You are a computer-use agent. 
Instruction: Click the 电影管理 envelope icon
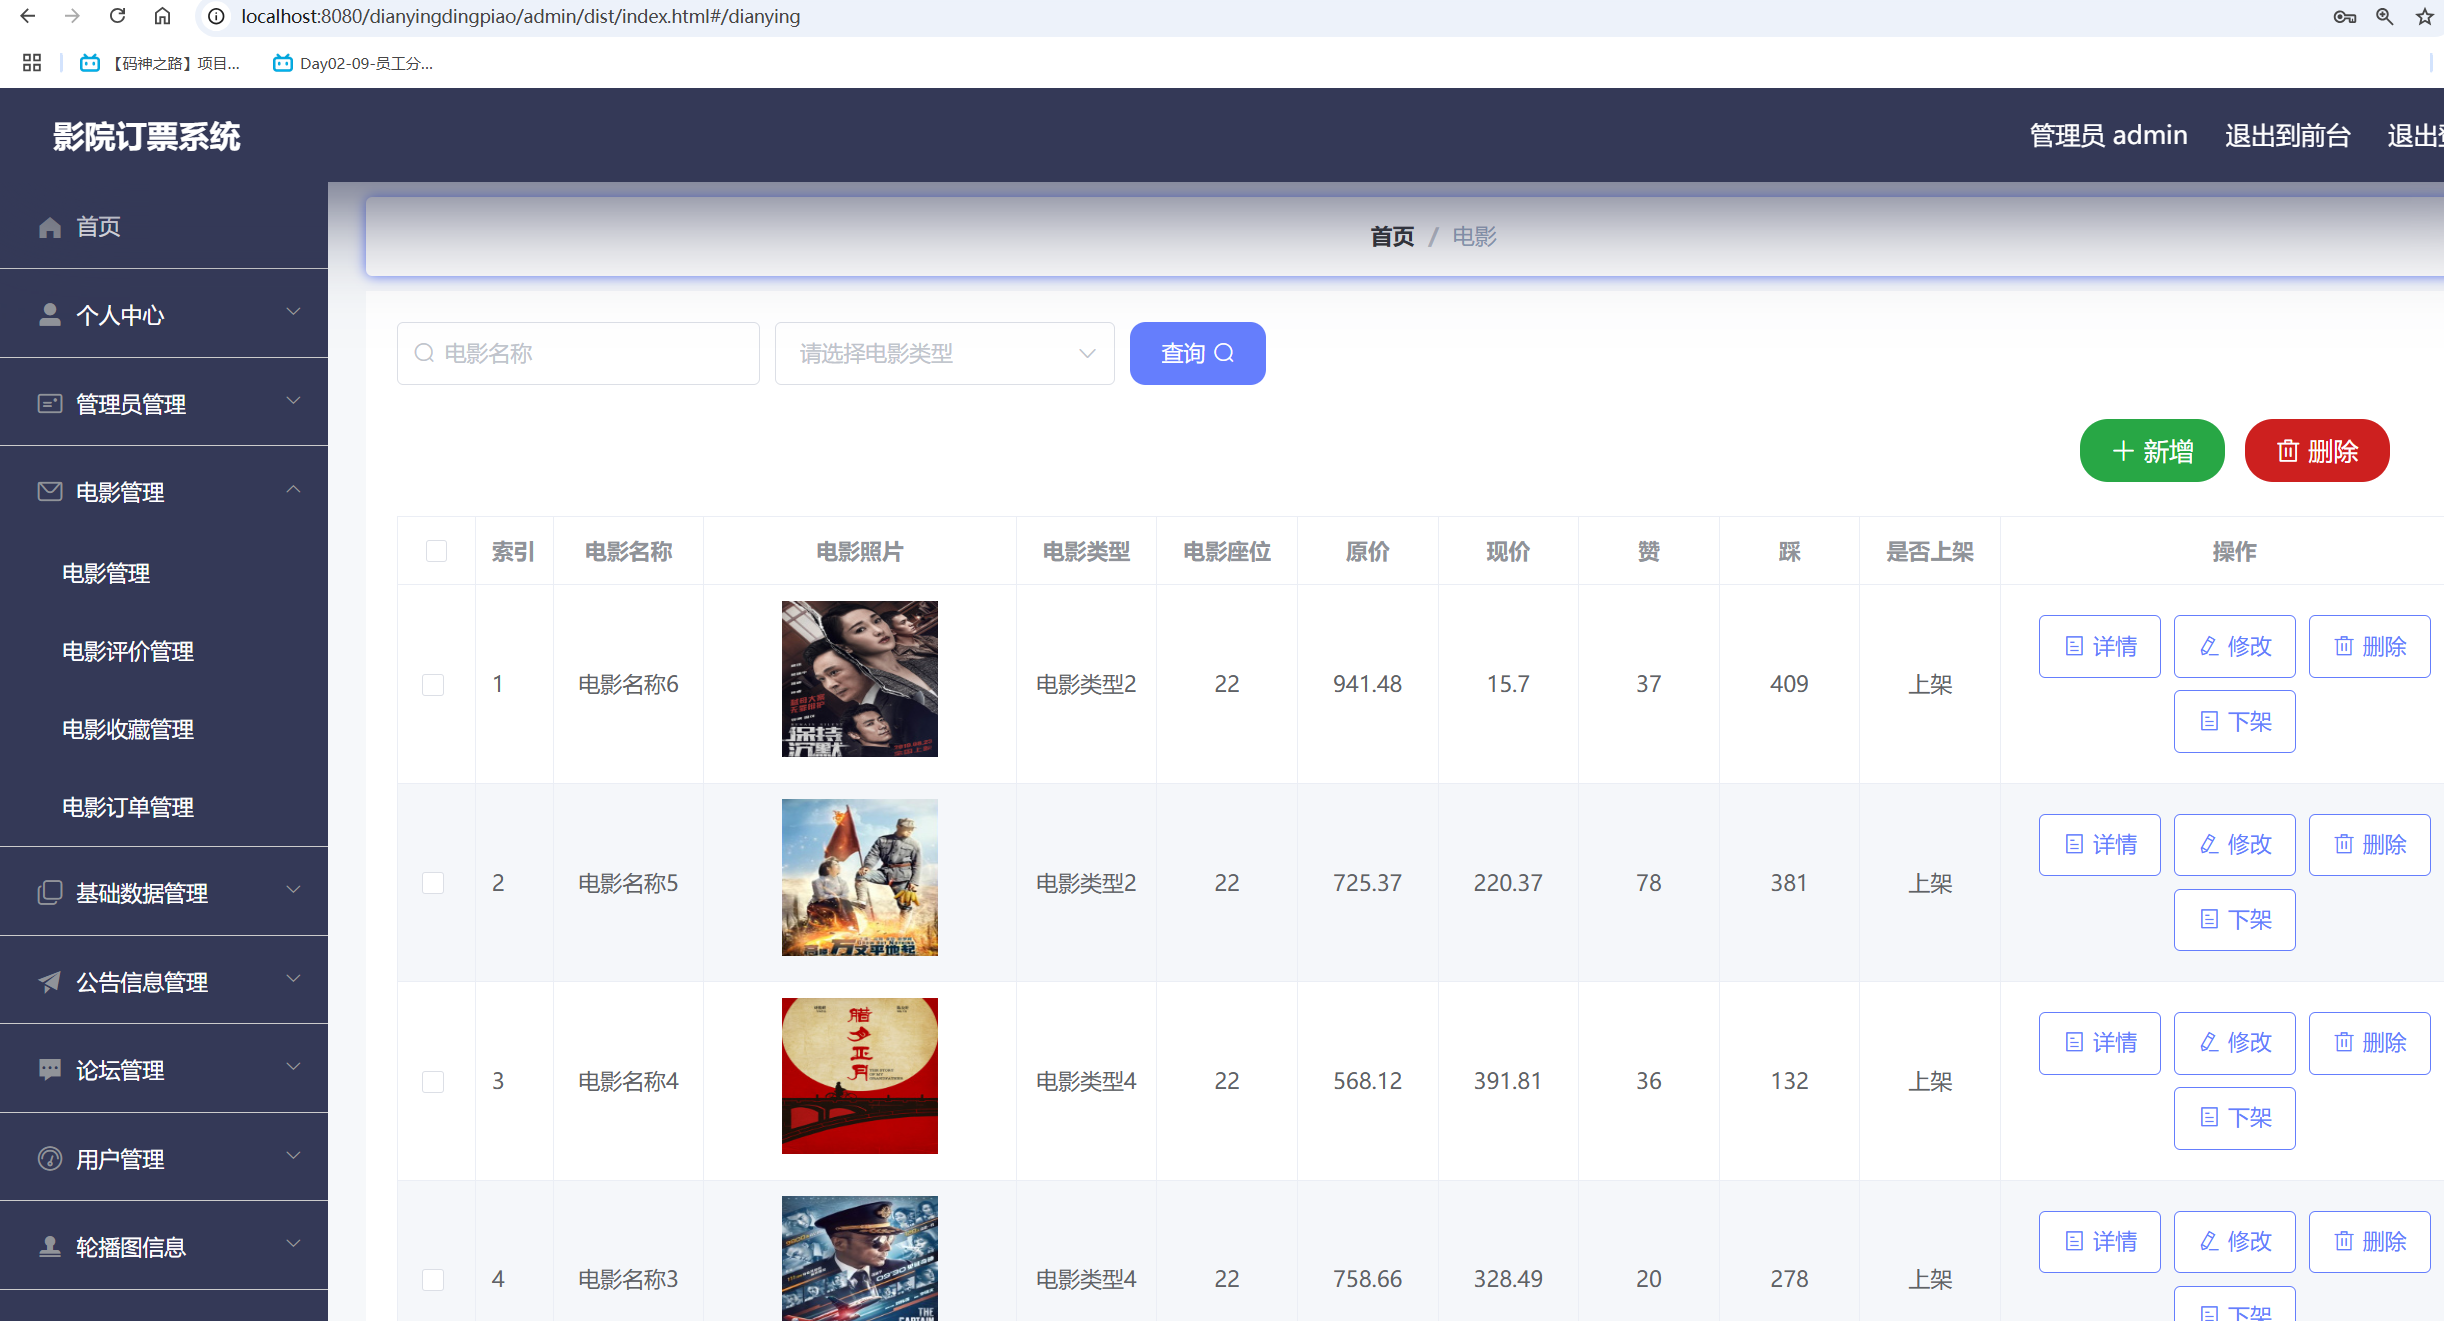[x=50, y=491]
